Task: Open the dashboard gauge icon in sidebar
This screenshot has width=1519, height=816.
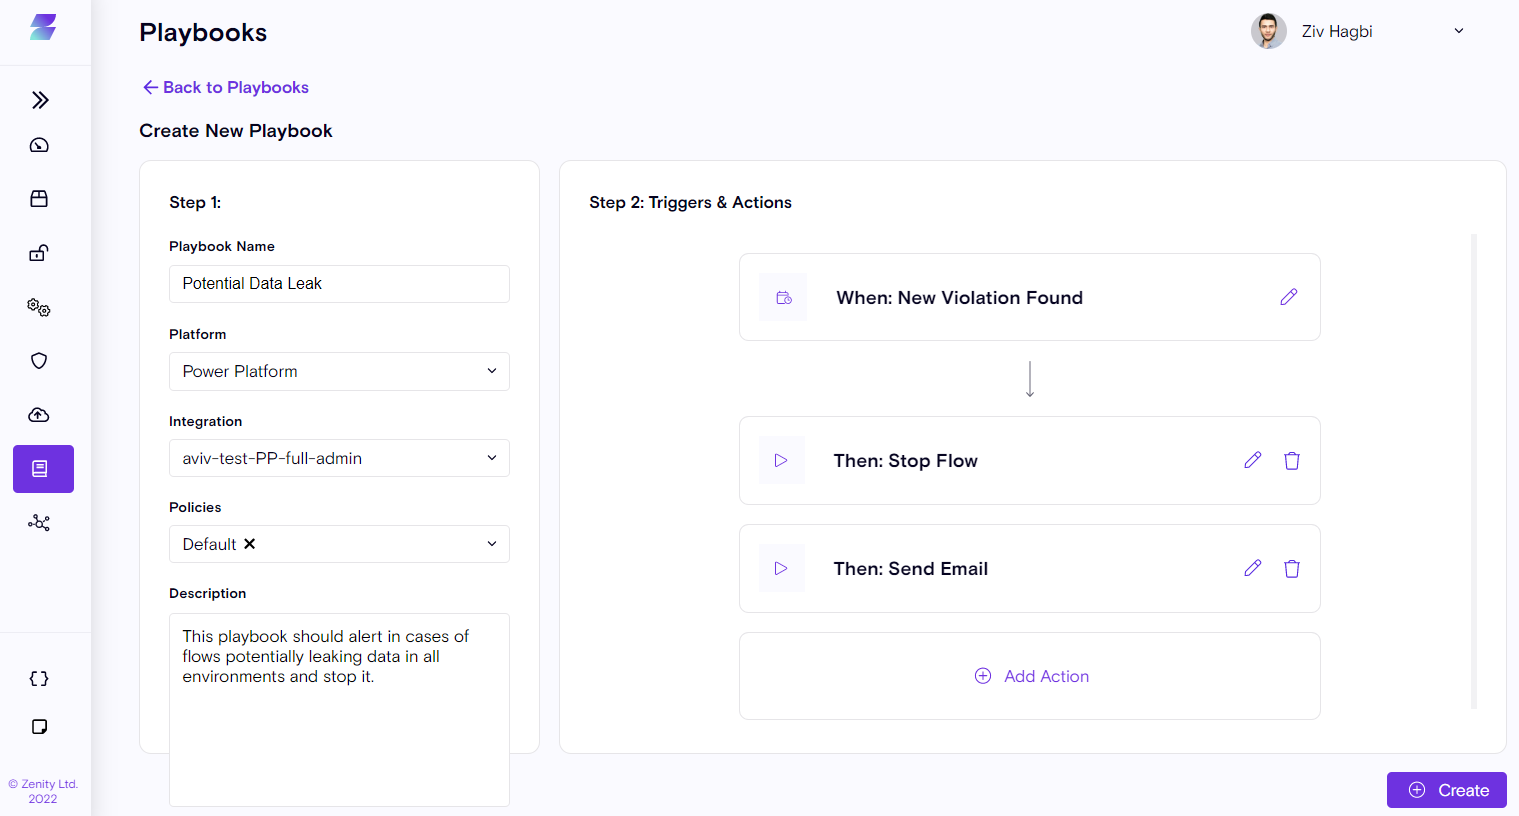Action: click(39, 146)
